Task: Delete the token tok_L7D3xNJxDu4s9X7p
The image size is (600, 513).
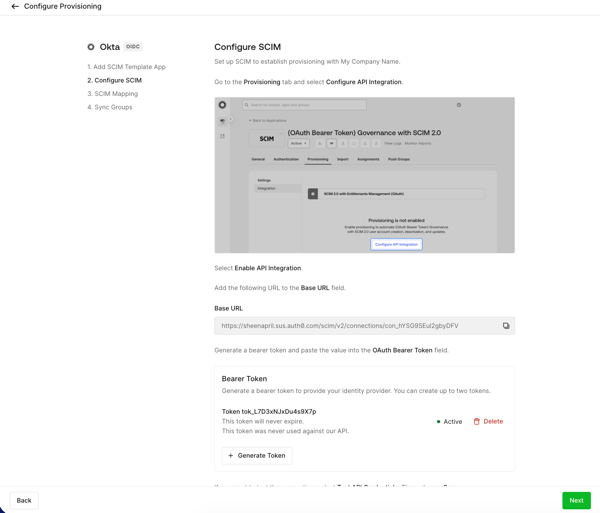Action: click(488, 422)
